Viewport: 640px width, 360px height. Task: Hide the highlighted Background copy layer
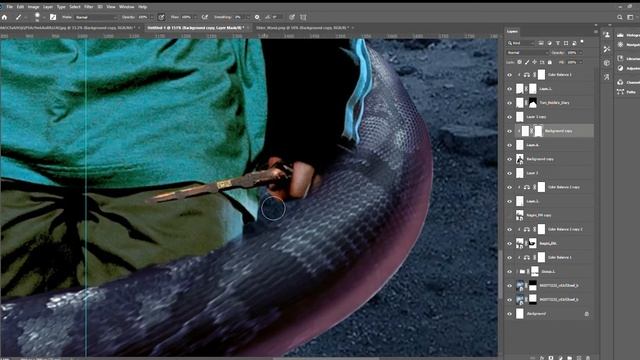pyautogui.click(x=509, y=131)
